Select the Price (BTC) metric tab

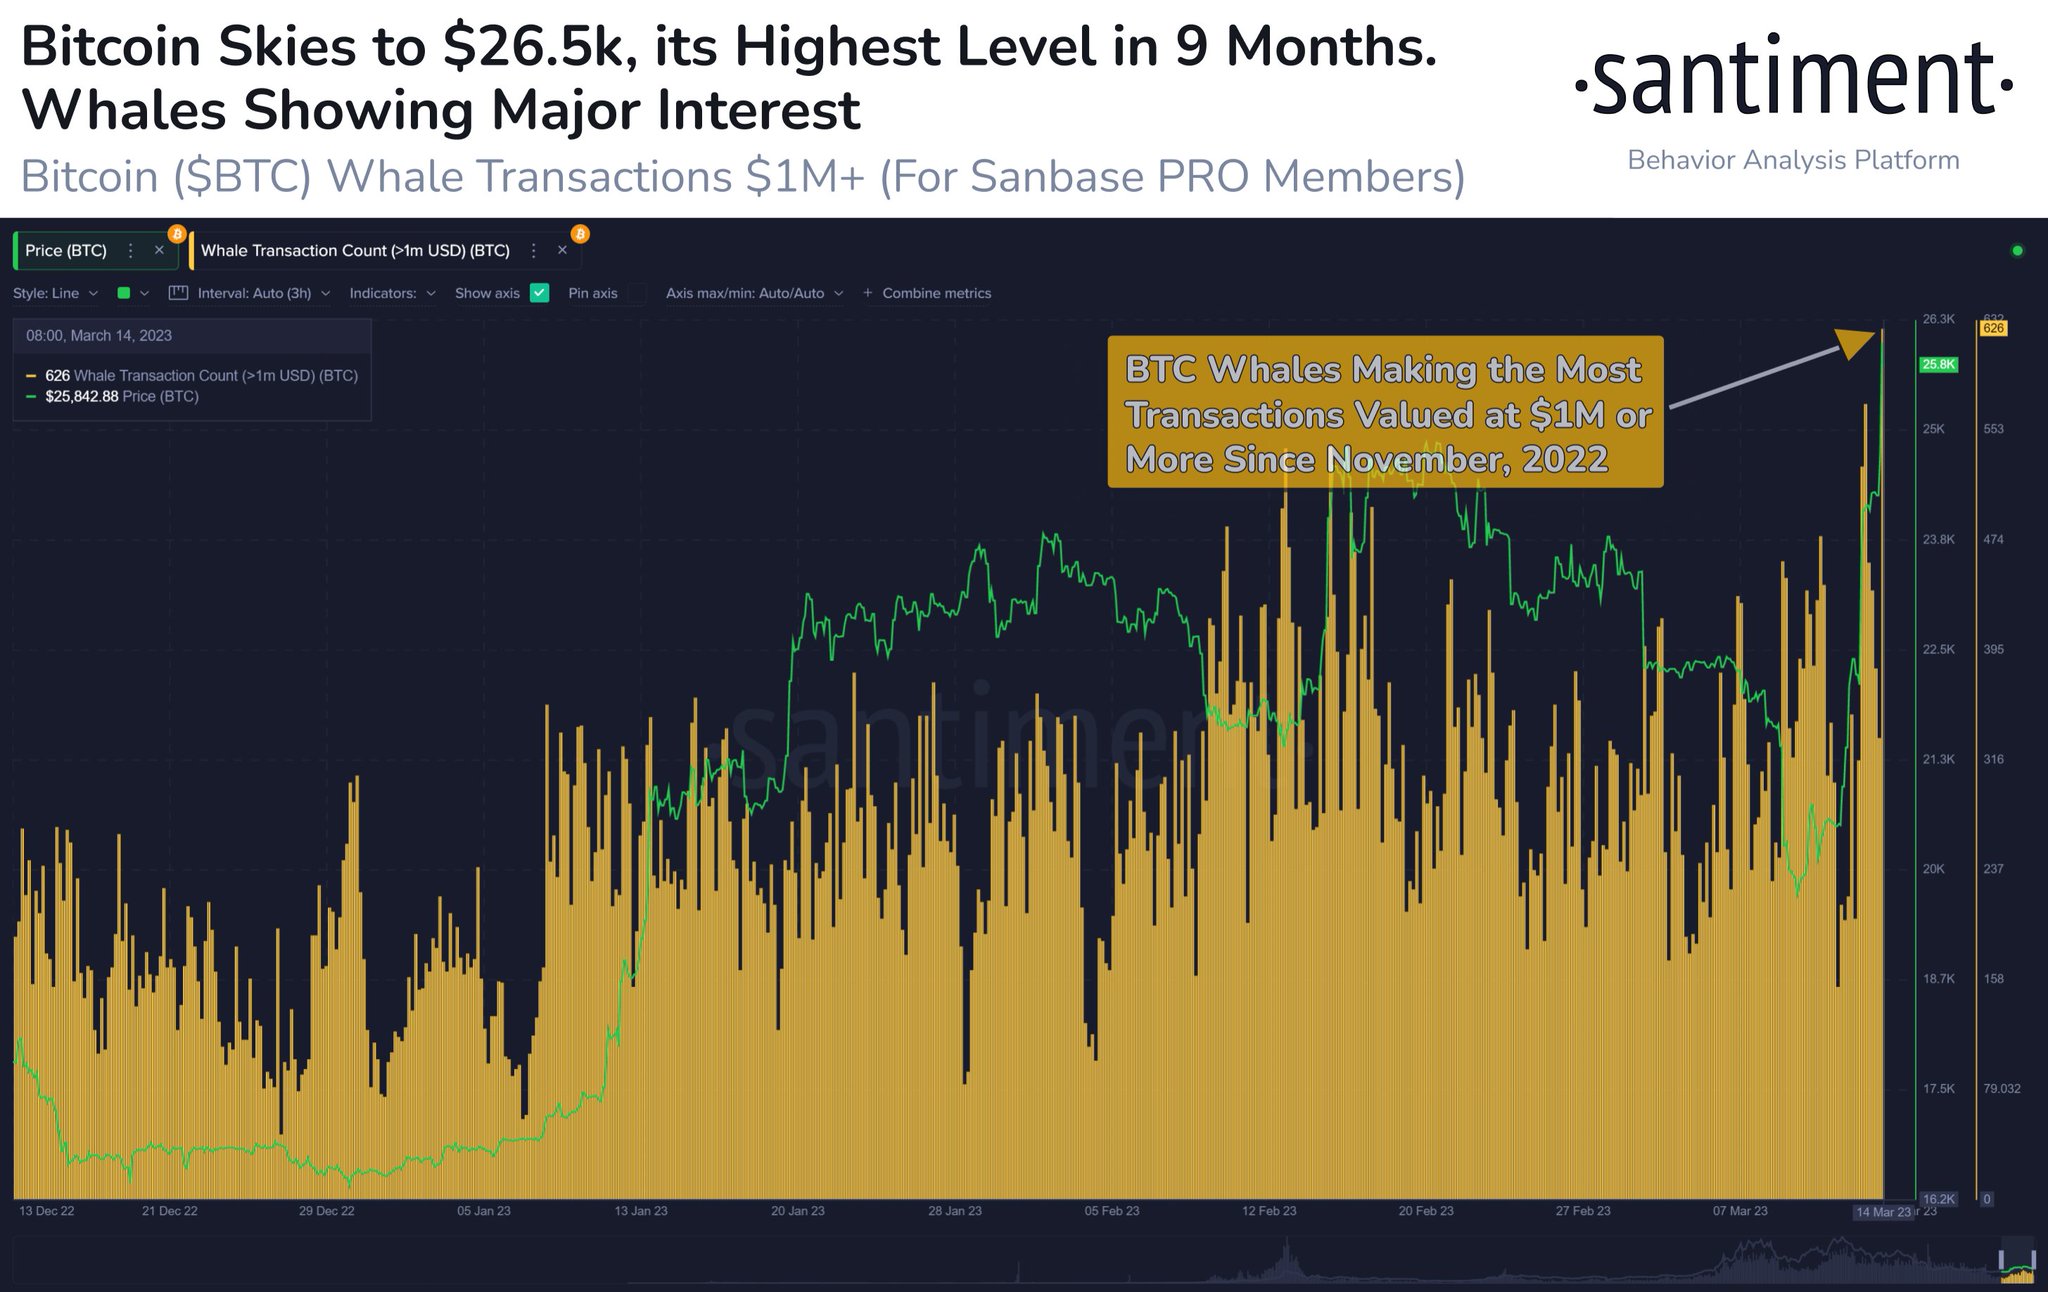pos(66,251)
